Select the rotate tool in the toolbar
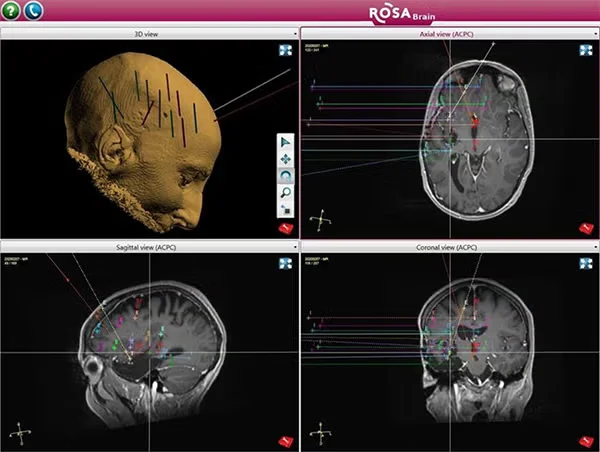Viewport: 600px width, 452px height. pyautogui.click(x=286, y=174)
